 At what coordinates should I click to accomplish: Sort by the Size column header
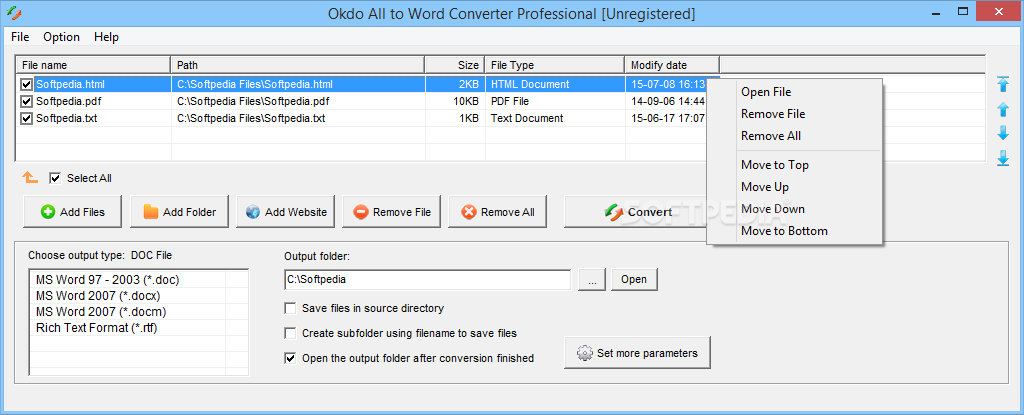(455, 65)
